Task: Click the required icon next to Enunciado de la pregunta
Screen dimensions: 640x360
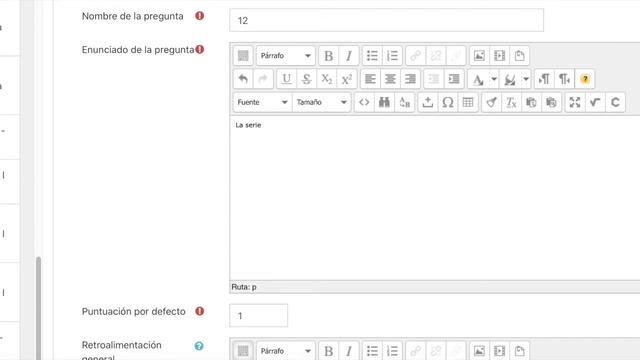Action: (x=200, y=49)
